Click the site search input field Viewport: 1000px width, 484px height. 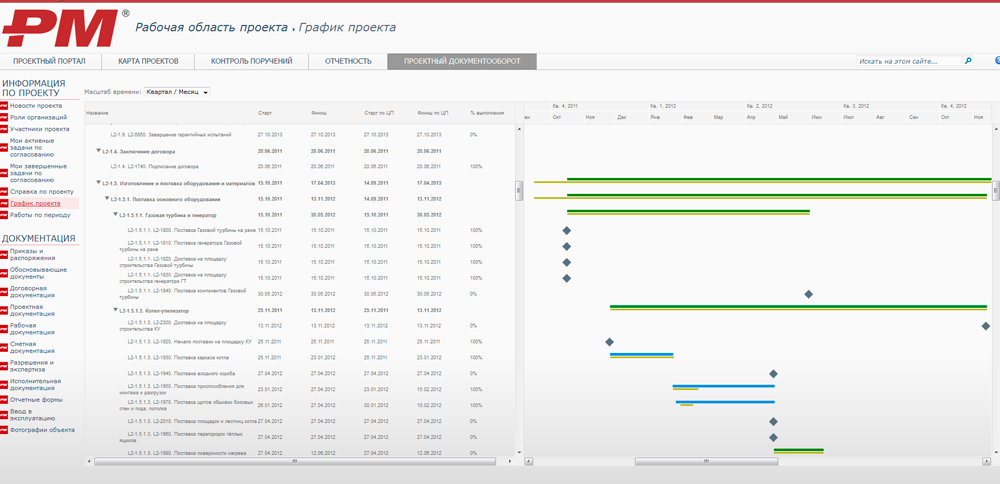tap(909, 61)
